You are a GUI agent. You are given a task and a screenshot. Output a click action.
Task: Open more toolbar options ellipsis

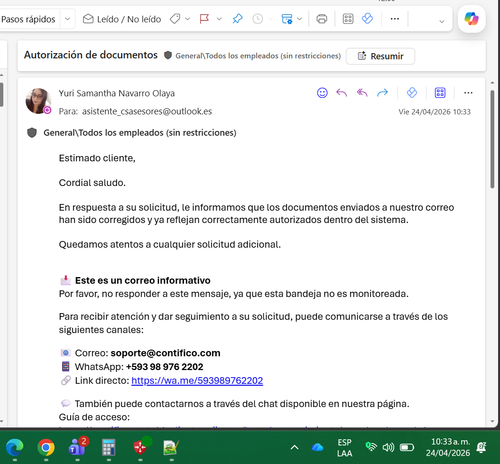pyautogui.click(x=395, y=19)
